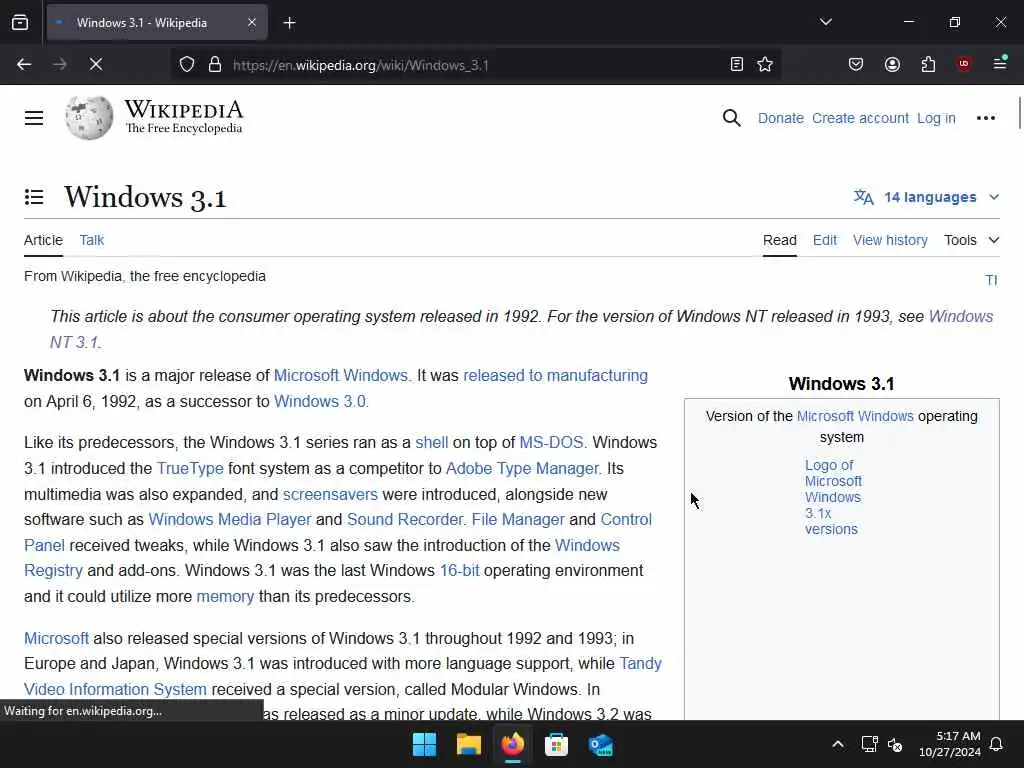Open the View history tab

890,240
